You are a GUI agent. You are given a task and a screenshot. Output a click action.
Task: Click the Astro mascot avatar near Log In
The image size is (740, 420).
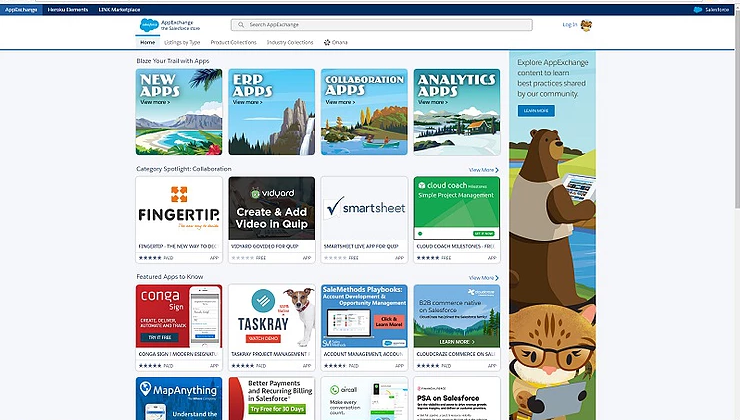click(586, 25)
